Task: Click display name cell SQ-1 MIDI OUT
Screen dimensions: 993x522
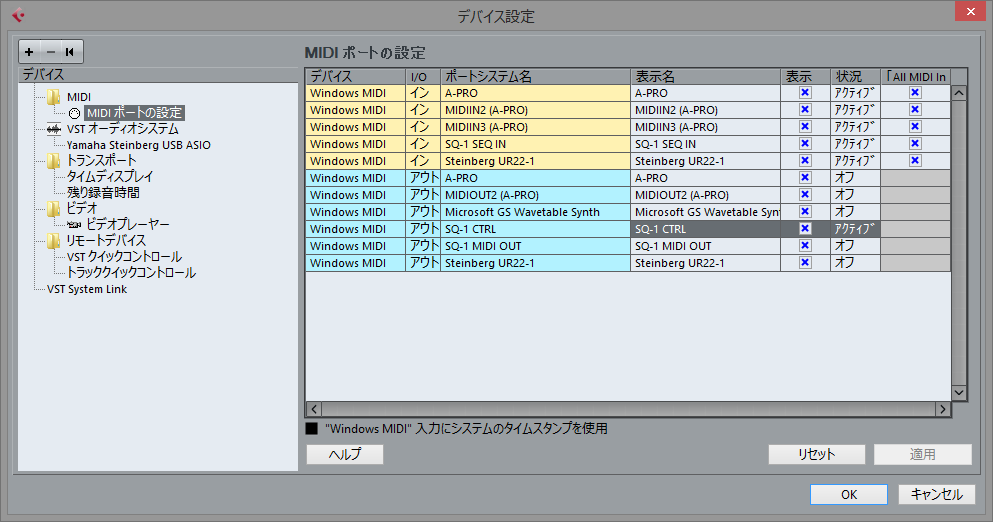Action: tap(705, 246)
